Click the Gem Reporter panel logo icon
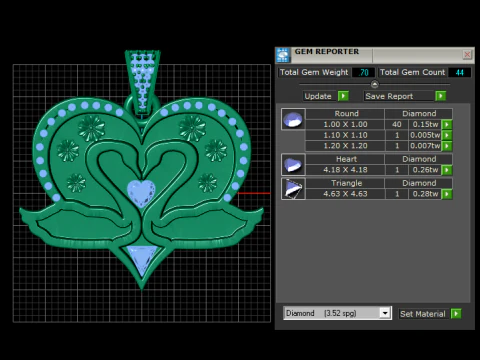The image size is (480, 360). pyautogui.click(x=283, y=55)
